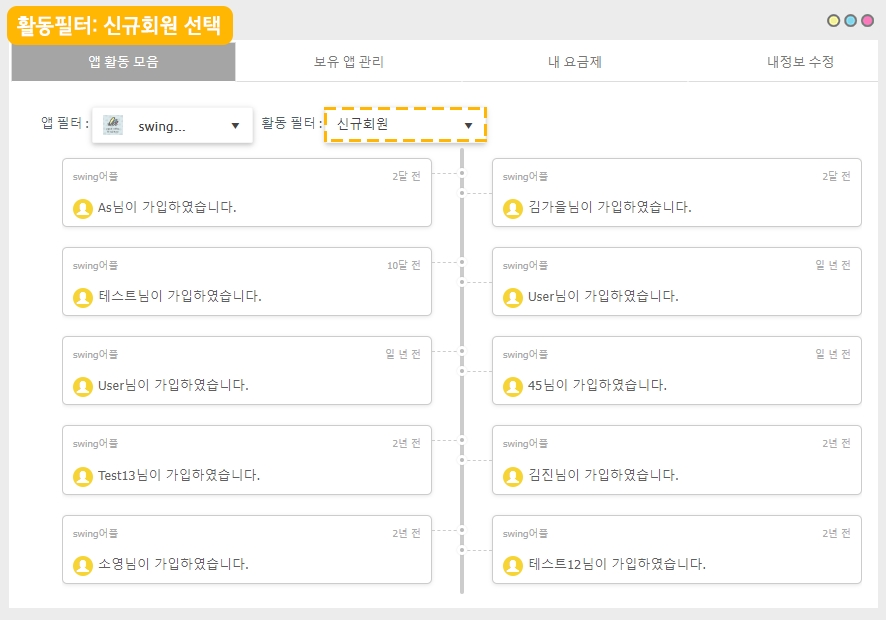Expand the 활동 필터 dropdown set to 신규회원

[404, 125]
